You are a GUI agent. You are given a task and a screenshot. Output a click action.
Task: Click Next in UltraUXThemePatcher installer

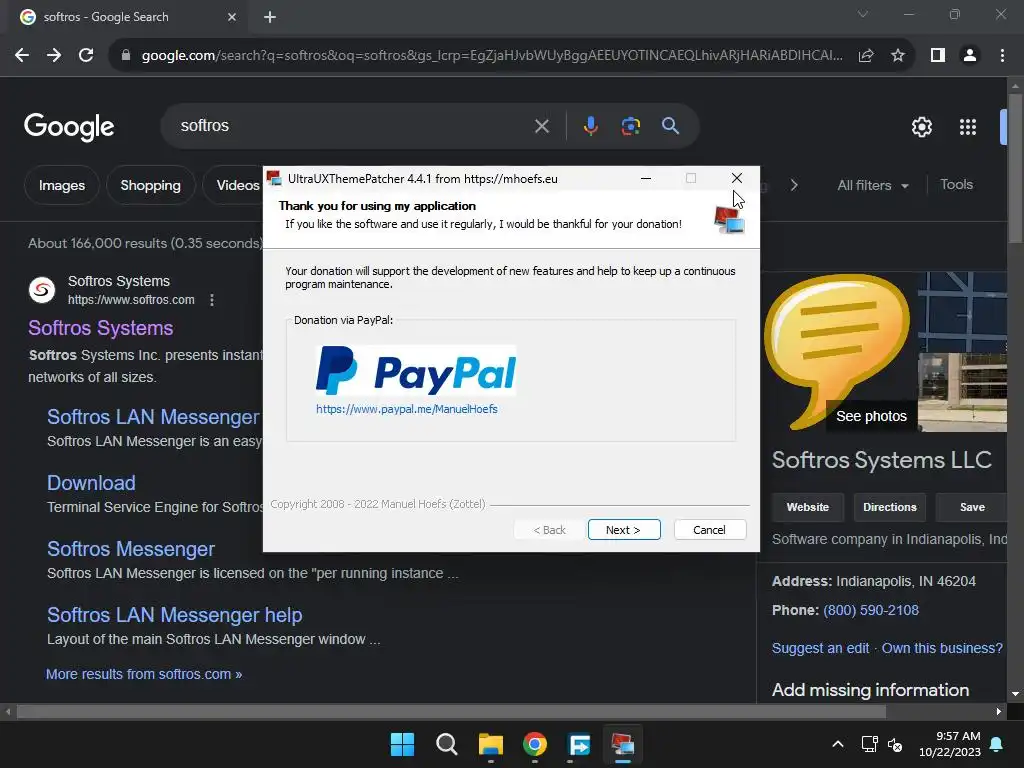pyautogui.click(x=624, y=530)
